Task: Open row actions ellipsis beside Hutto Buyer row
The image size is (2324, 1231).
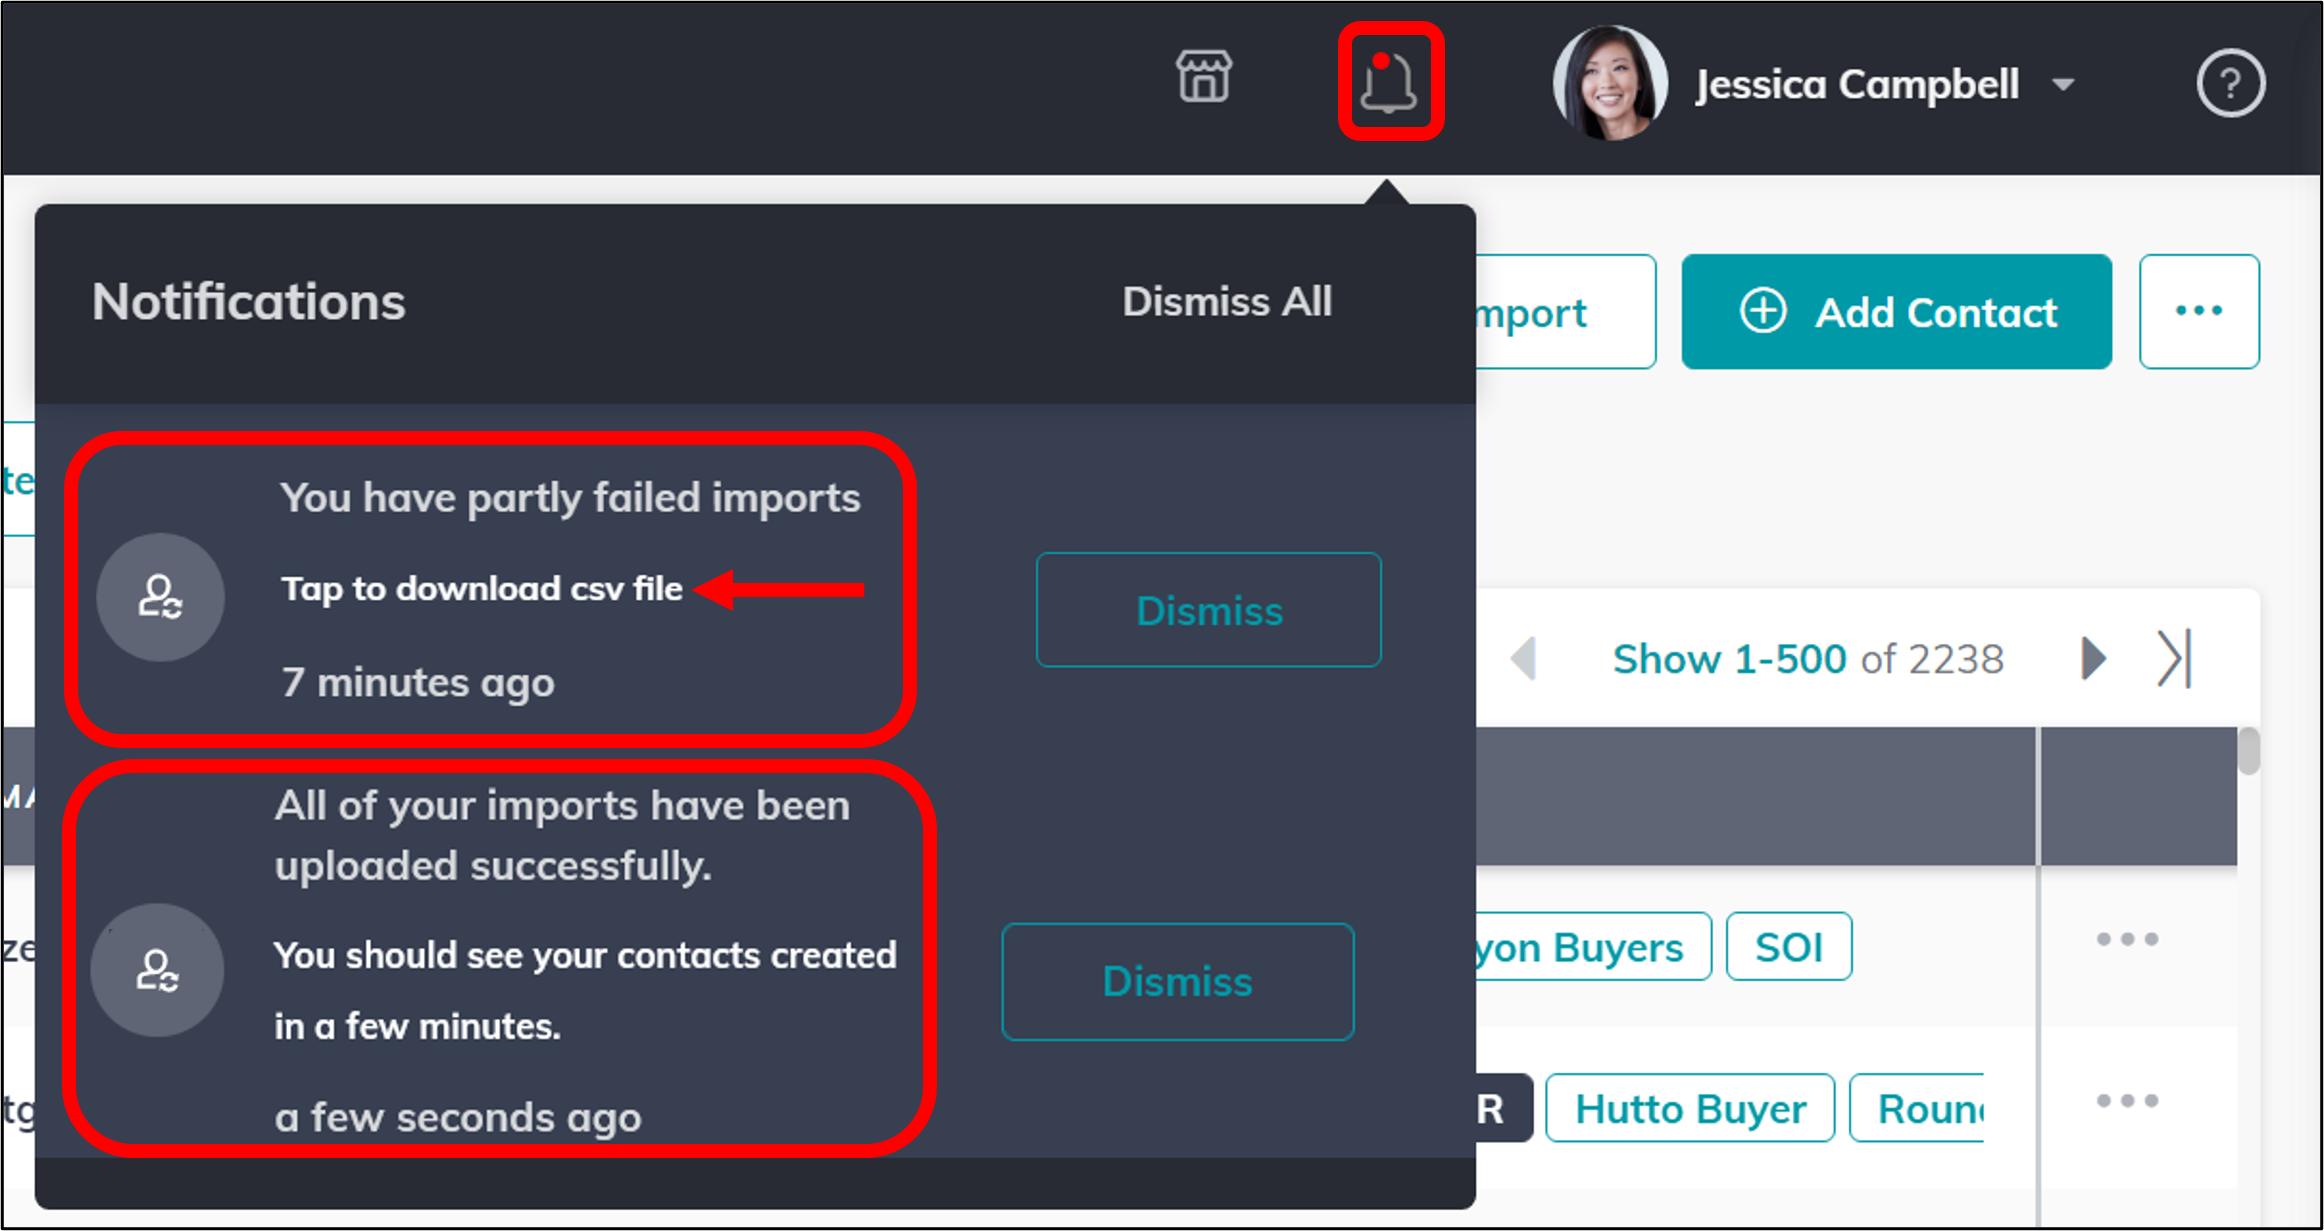Action: point(2128,1101)
